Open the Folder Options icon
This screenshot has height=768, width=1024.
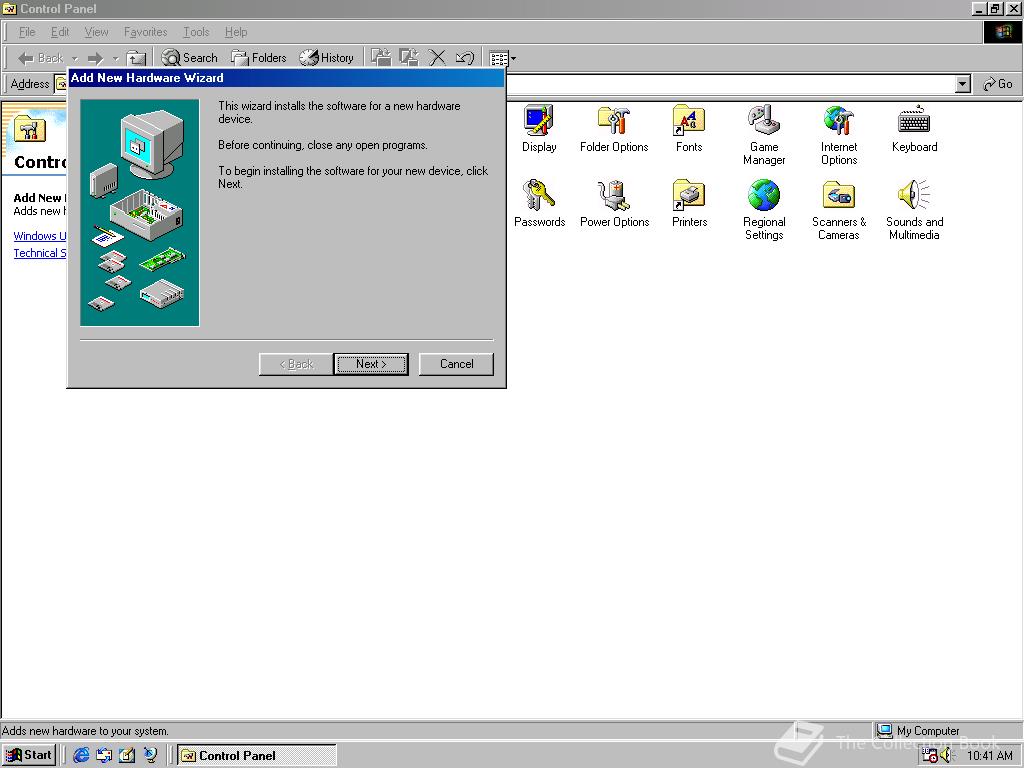[614, 129]
